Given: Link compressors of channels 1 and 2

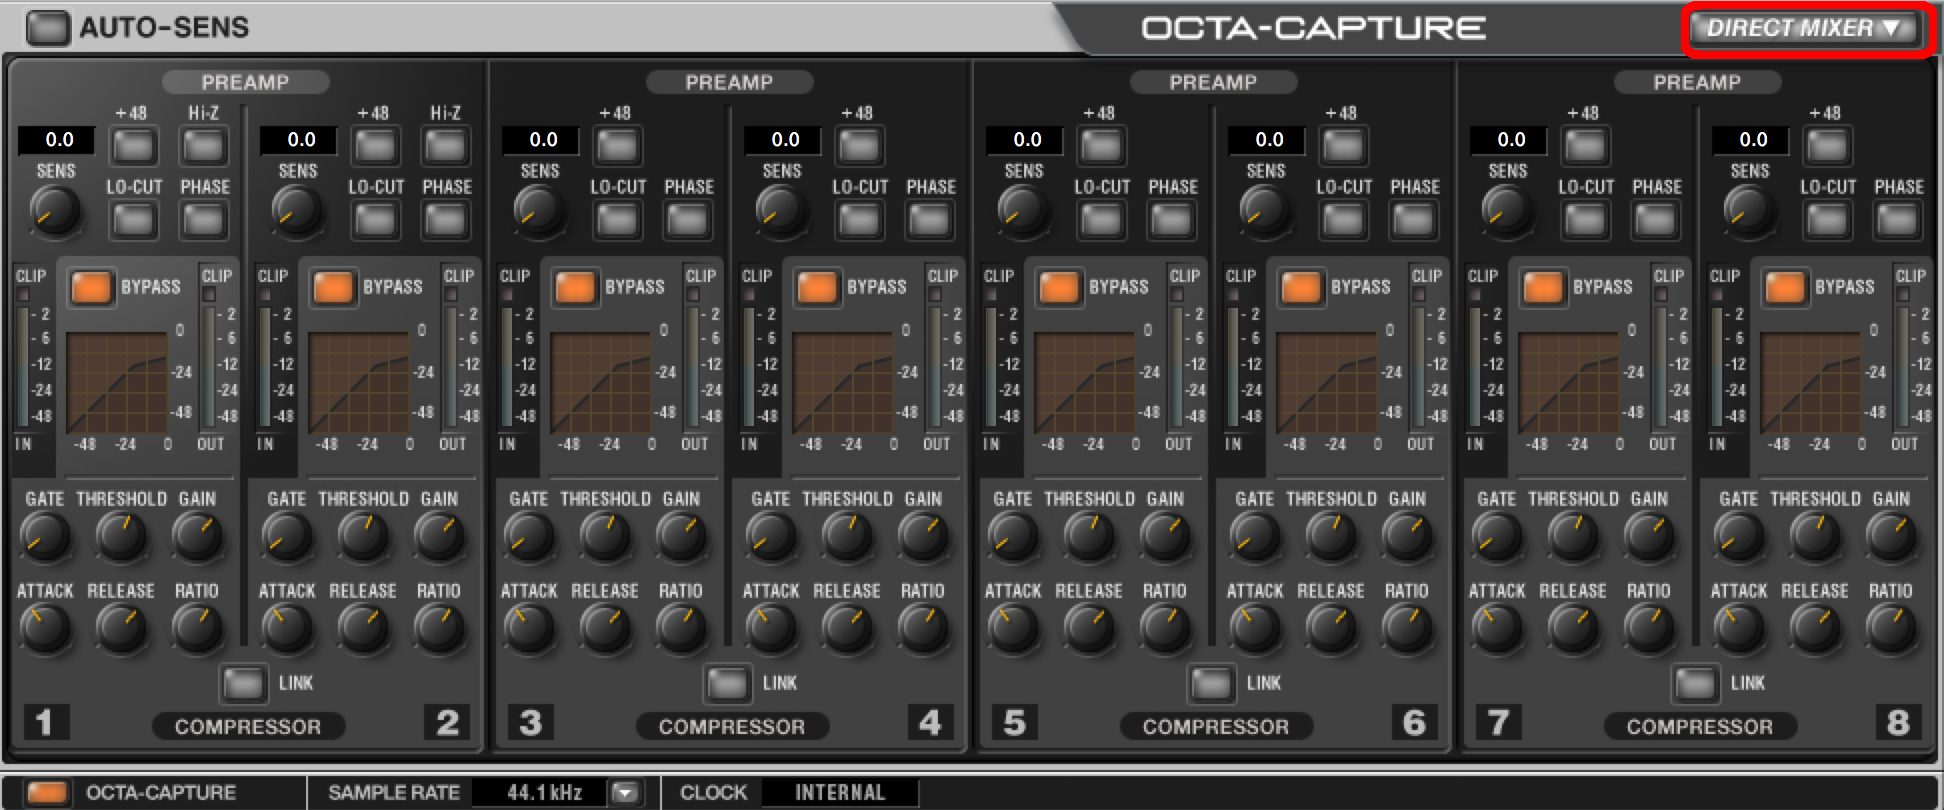Looking at the screenshot, I should tap(244, 684).
